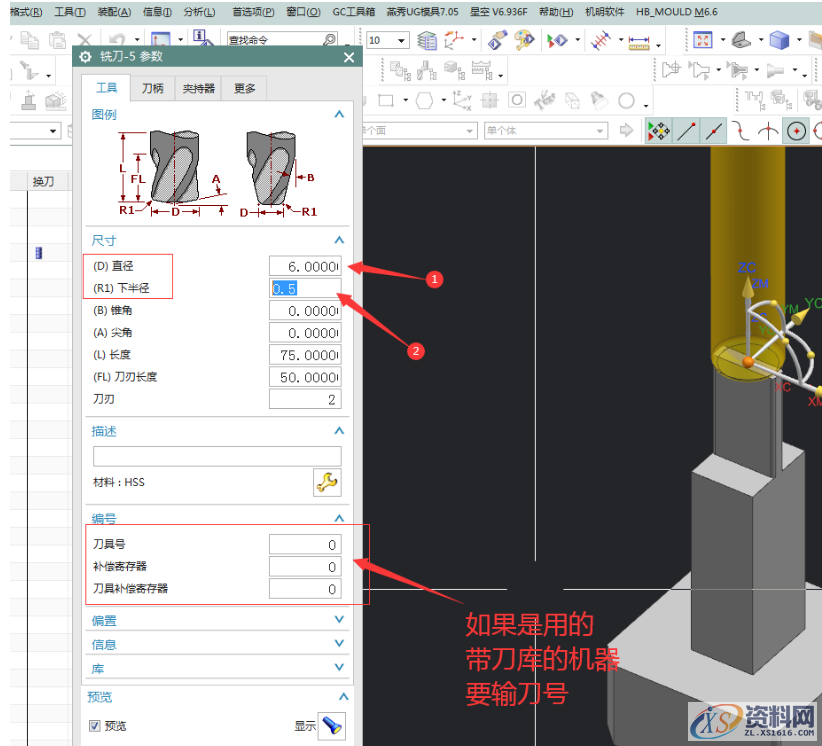Uncheck the 预览 preview checkbox
The image size is (822, 746).
coord(95,726)
